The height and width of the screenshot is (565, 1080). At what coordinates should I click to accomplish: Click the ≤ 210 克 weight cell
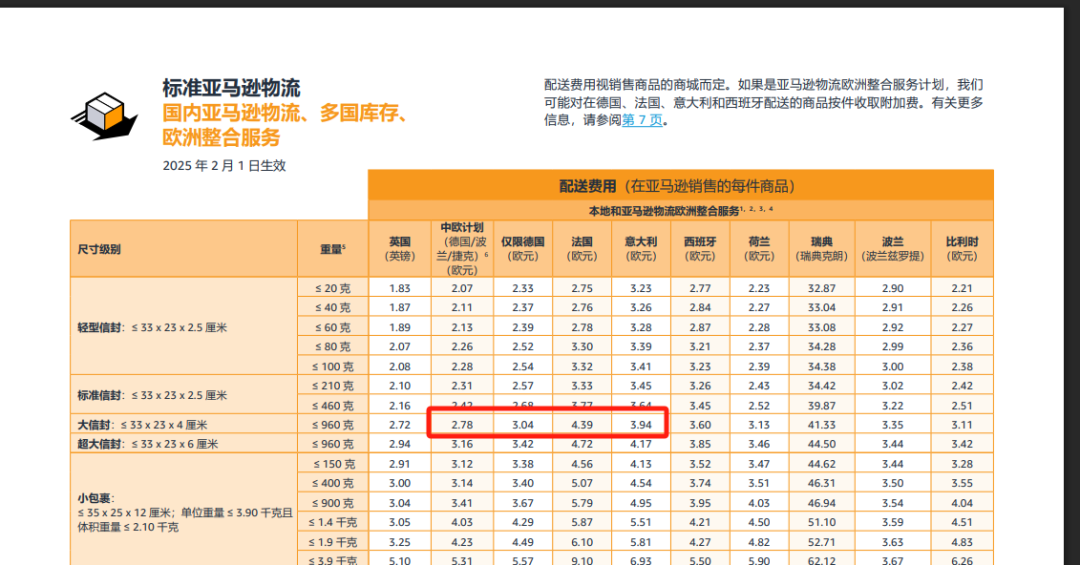pyautogui.click(x=333, y=386)
